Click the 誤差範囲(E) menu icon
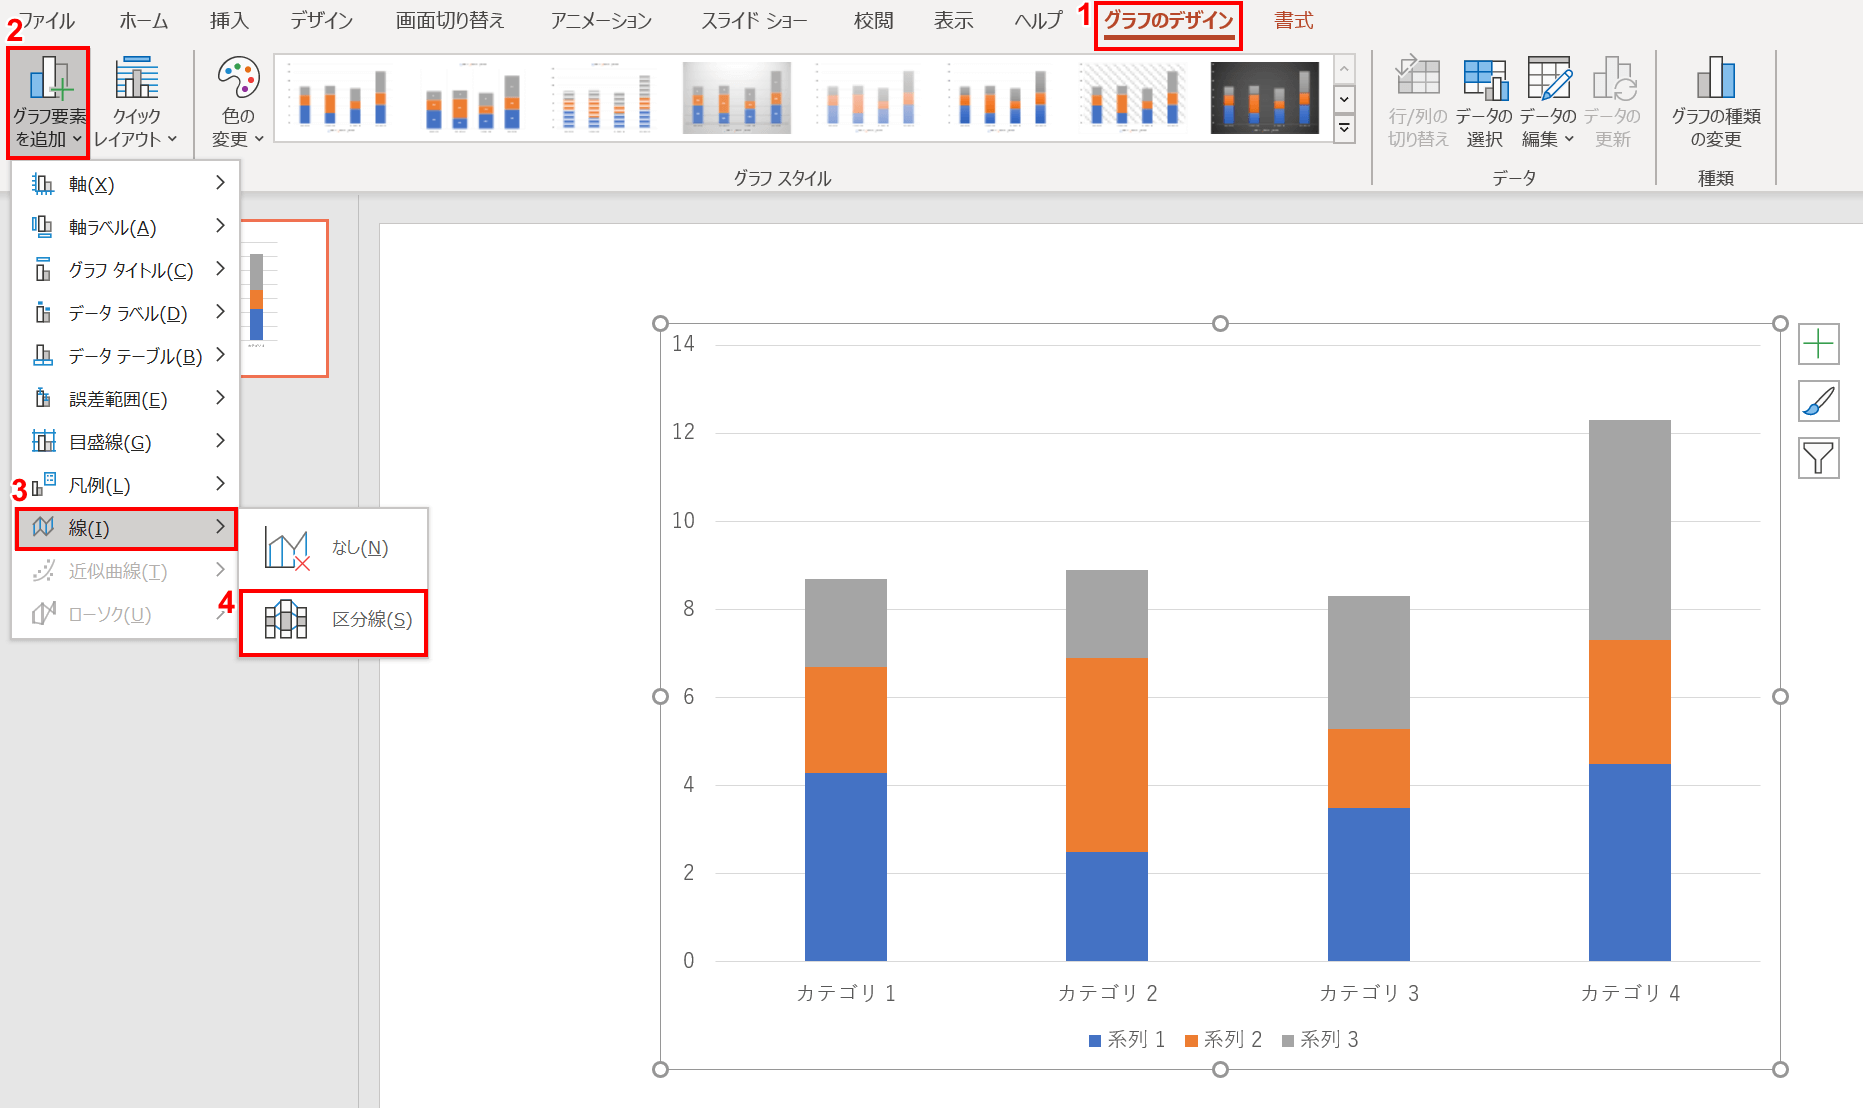Image resolution: width=1863 pixels, height=1108 pixels. 43,399
